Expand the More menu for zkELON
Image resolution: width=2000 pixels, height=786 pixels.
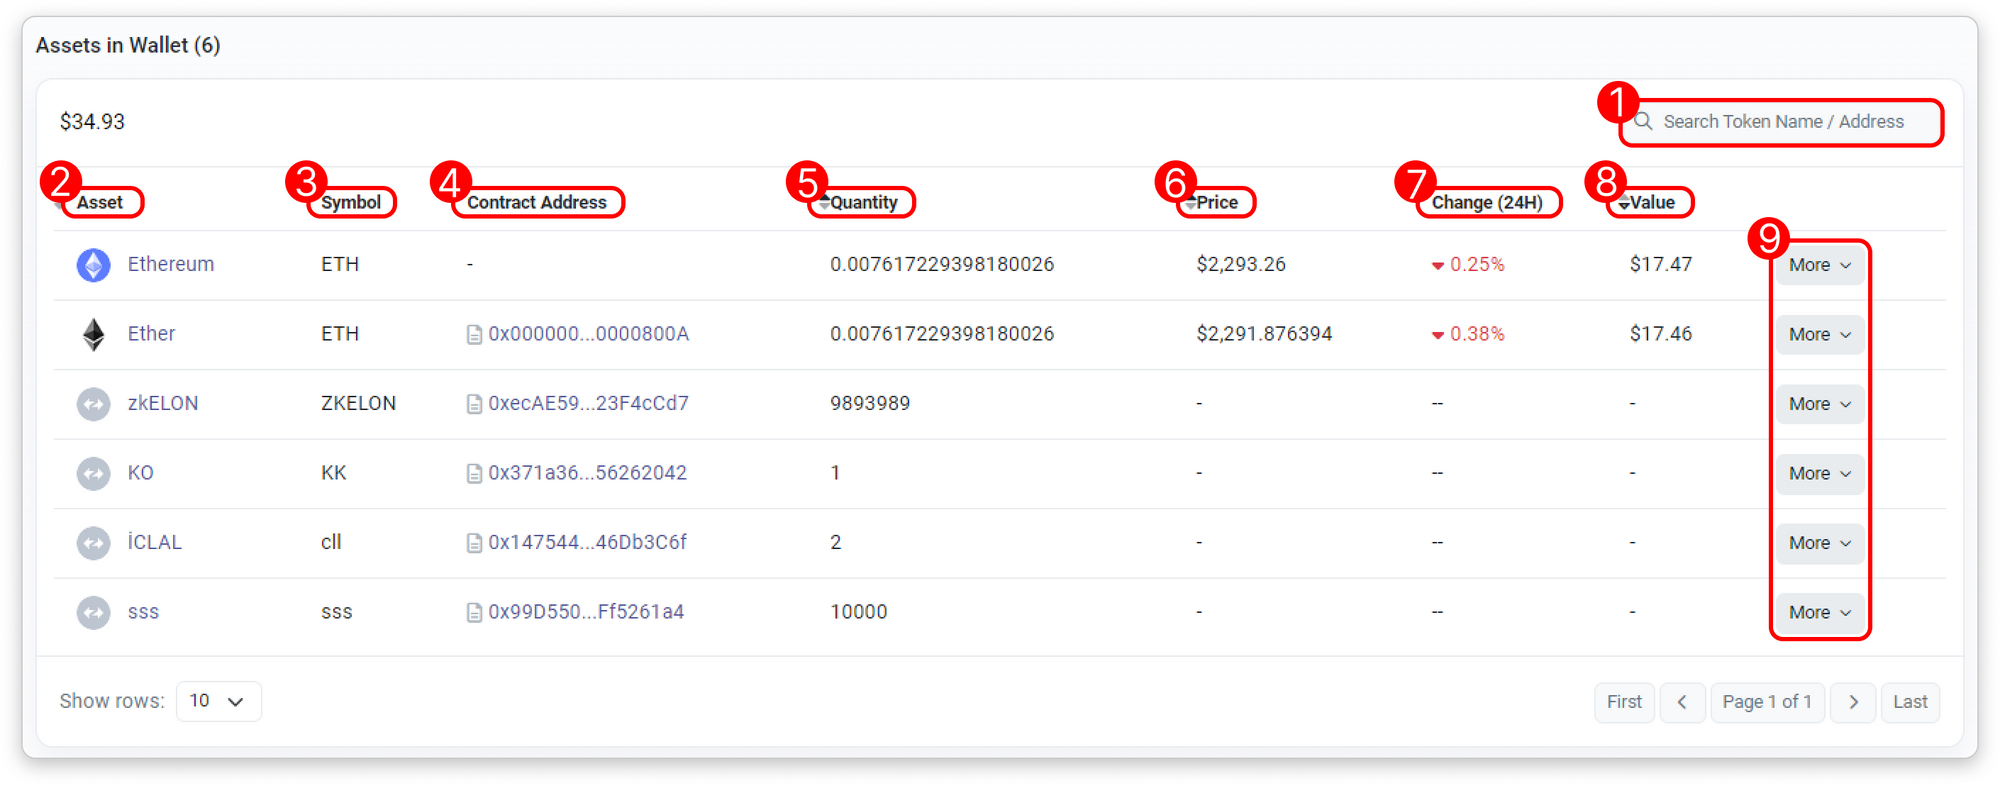tap(1819, 404)
